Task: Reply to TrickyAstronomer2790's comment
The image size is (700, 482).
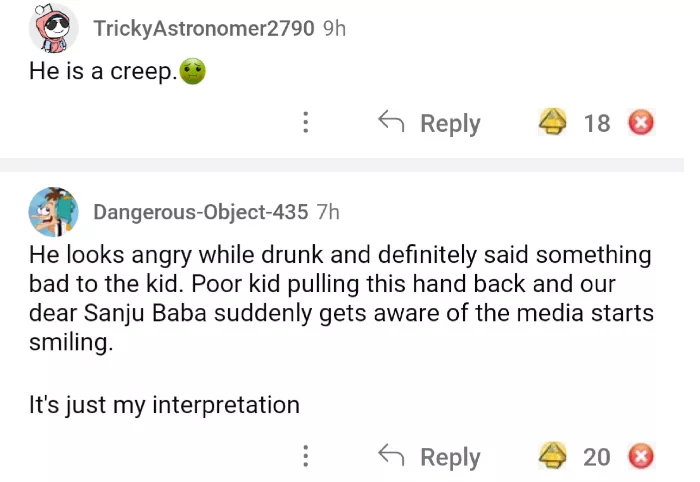Action: 430,123
